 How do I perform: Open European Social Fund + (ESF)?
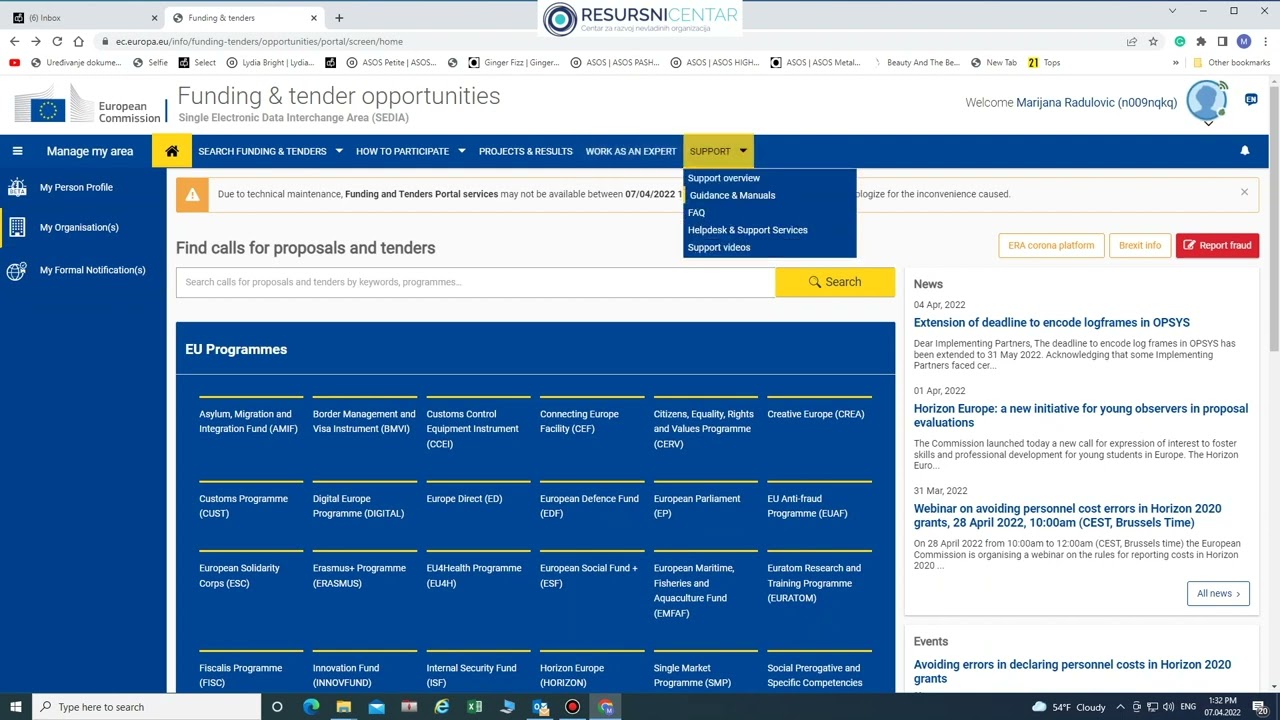(x=588, y=575)
